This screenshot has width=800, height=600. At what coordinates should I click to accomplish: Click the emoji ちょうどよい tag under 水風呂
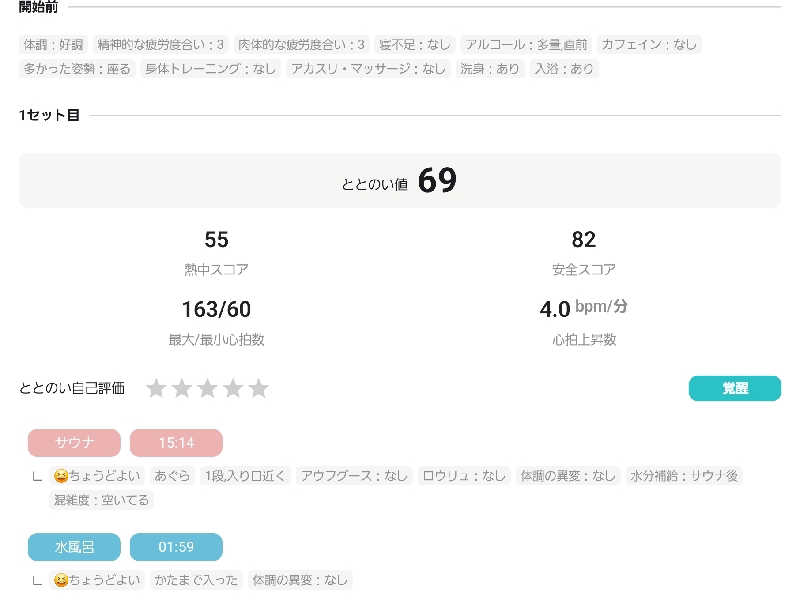pyautogui.click(x=97, y=580)
